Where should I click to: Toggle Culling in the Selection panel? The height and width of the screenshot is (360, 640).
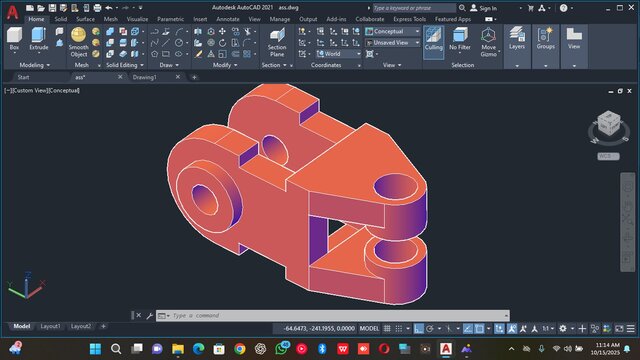tap(433, 42)
